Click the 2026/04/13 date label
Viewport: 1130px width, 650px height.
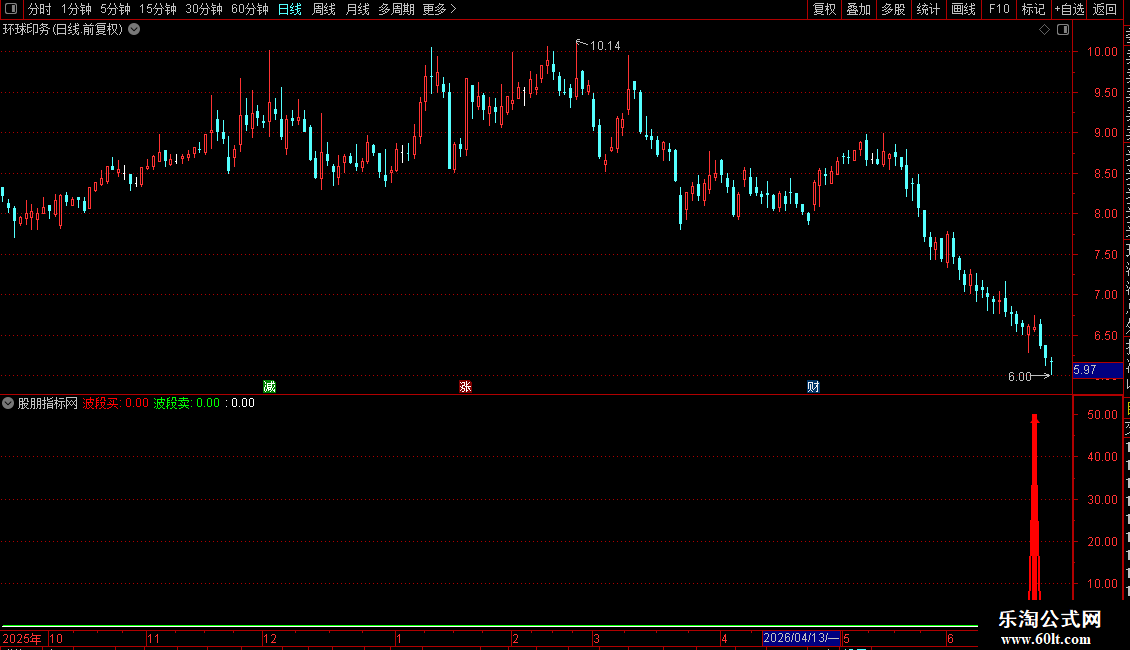click(x=801, y=638)
